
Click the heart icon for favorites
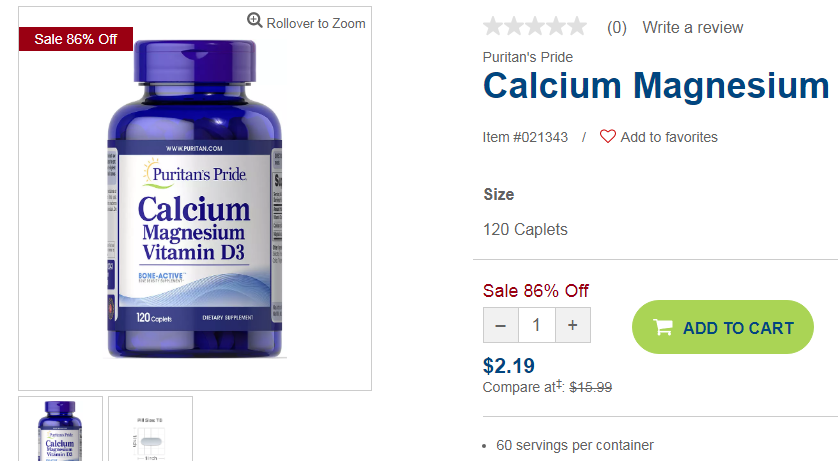pyautogui.click(x=608, y=137)
